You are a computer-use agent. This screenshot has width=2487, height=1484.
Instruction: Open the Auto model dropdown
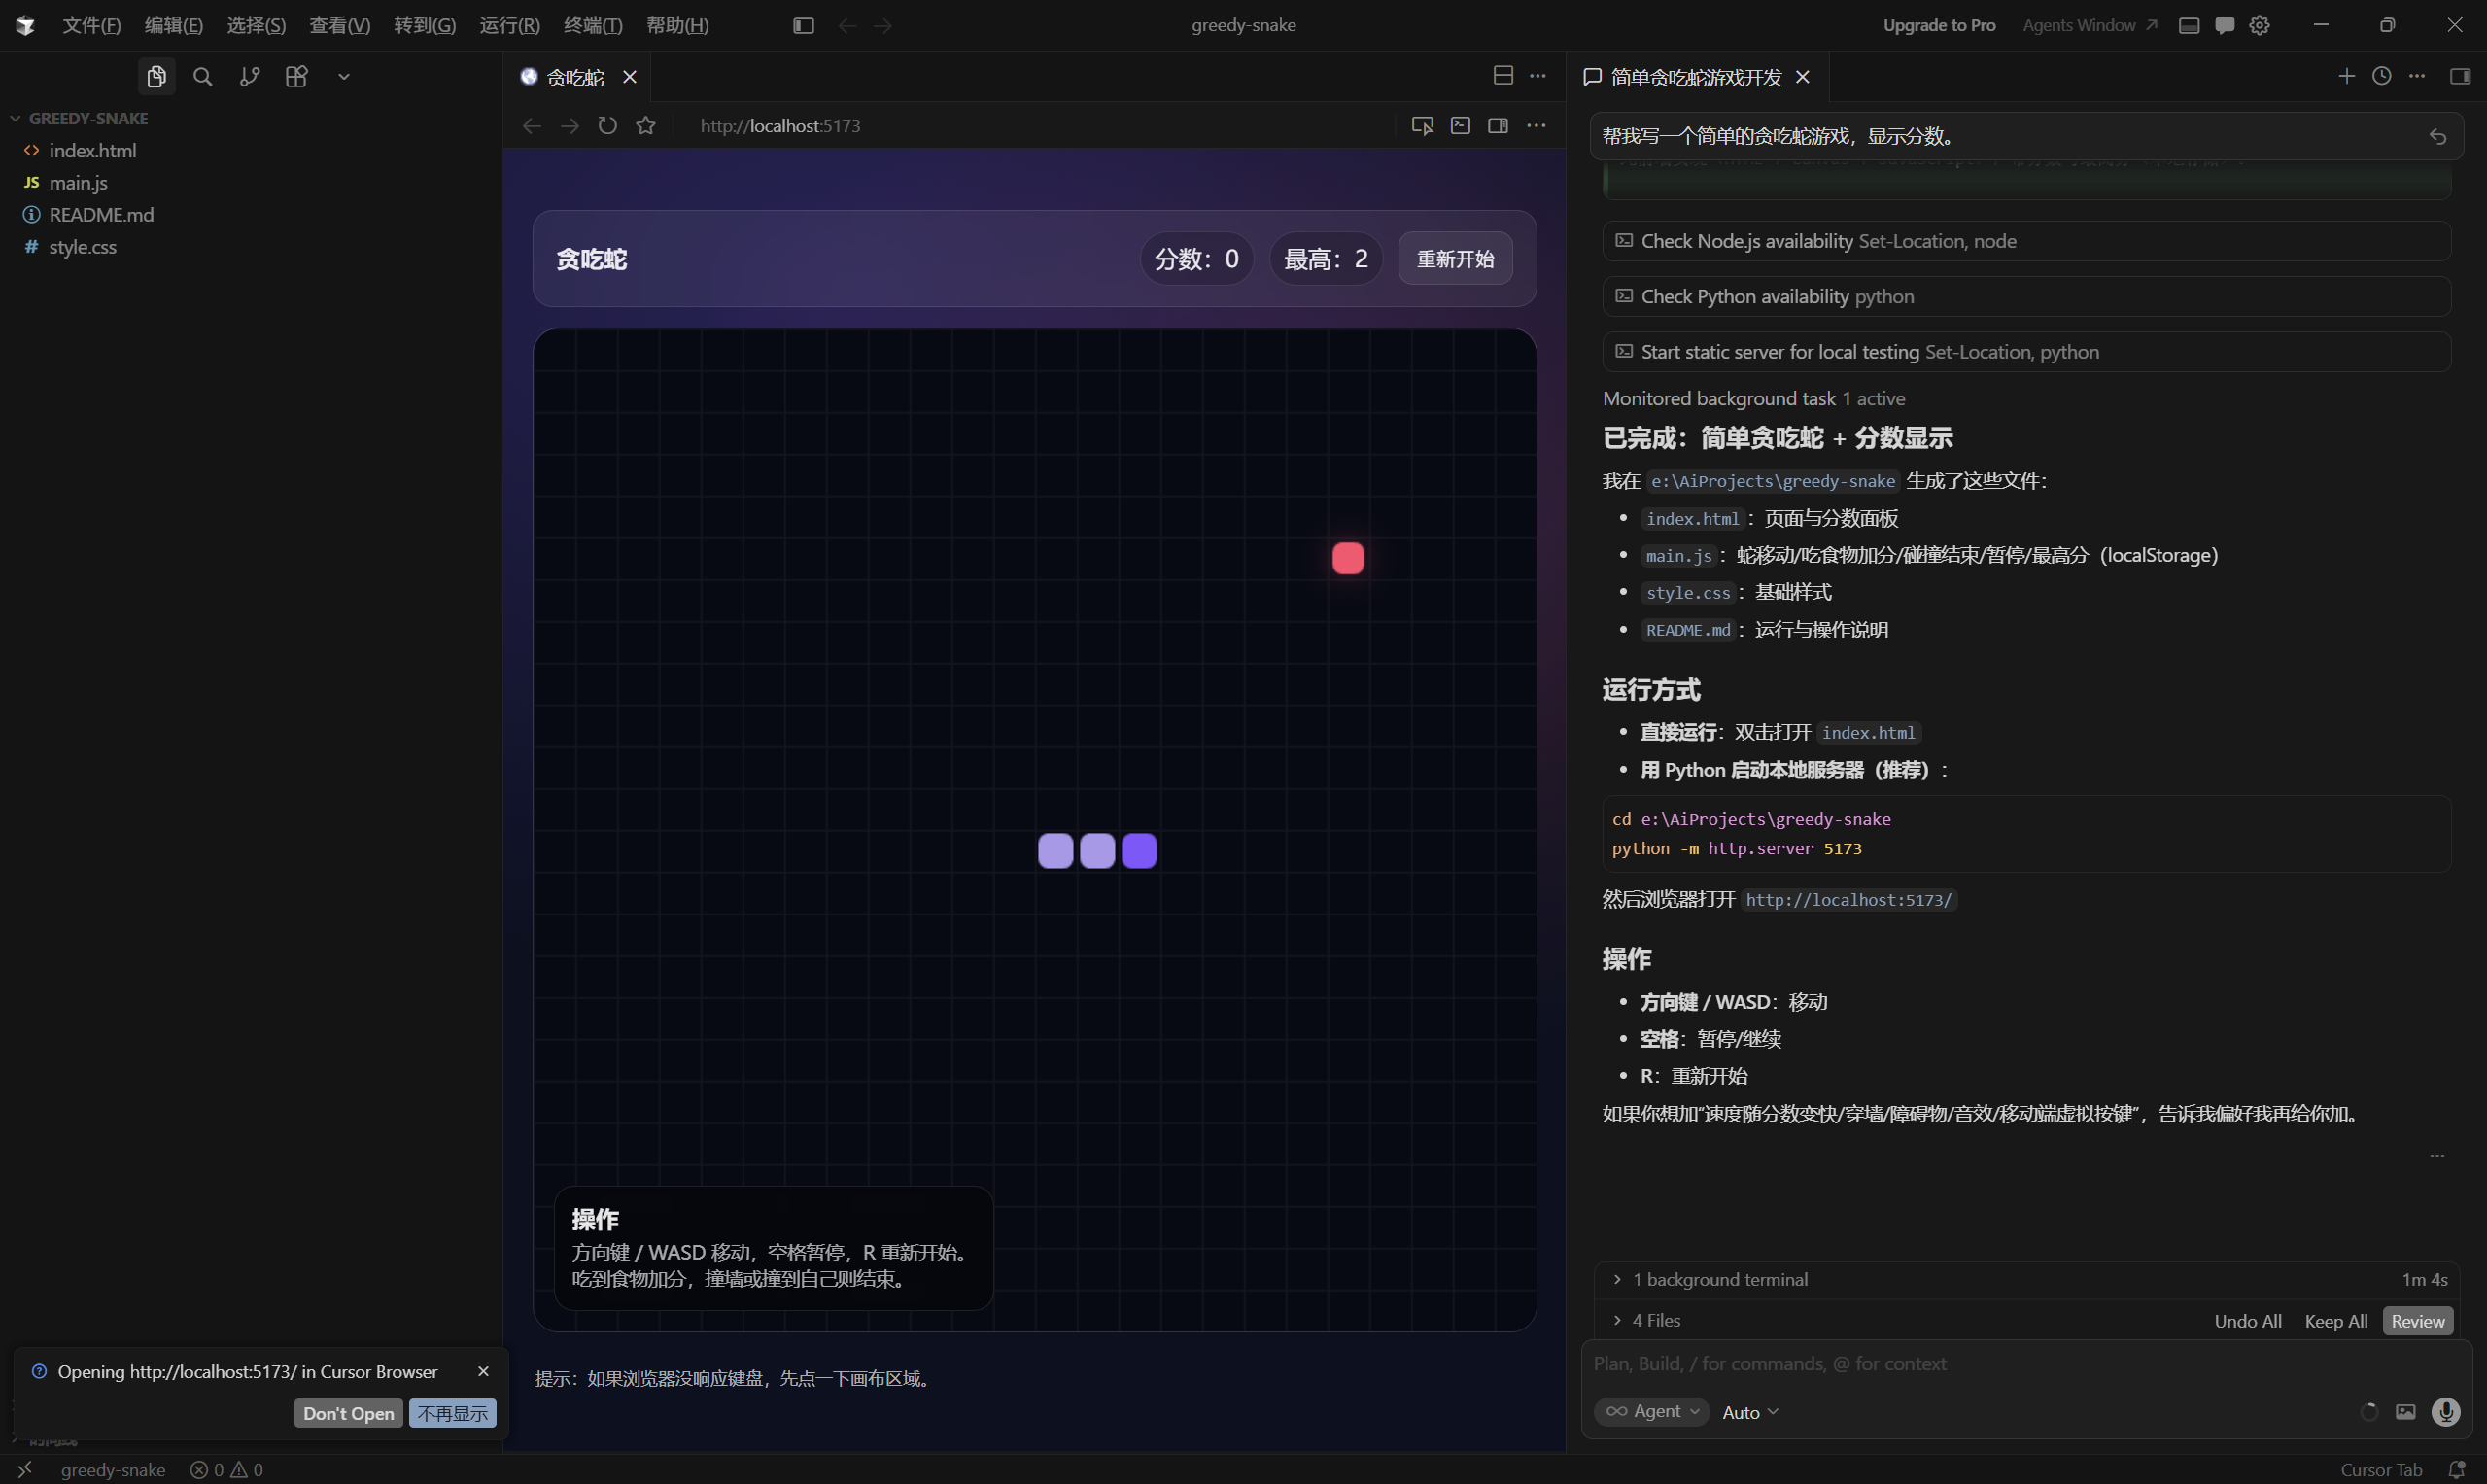1750,1412
